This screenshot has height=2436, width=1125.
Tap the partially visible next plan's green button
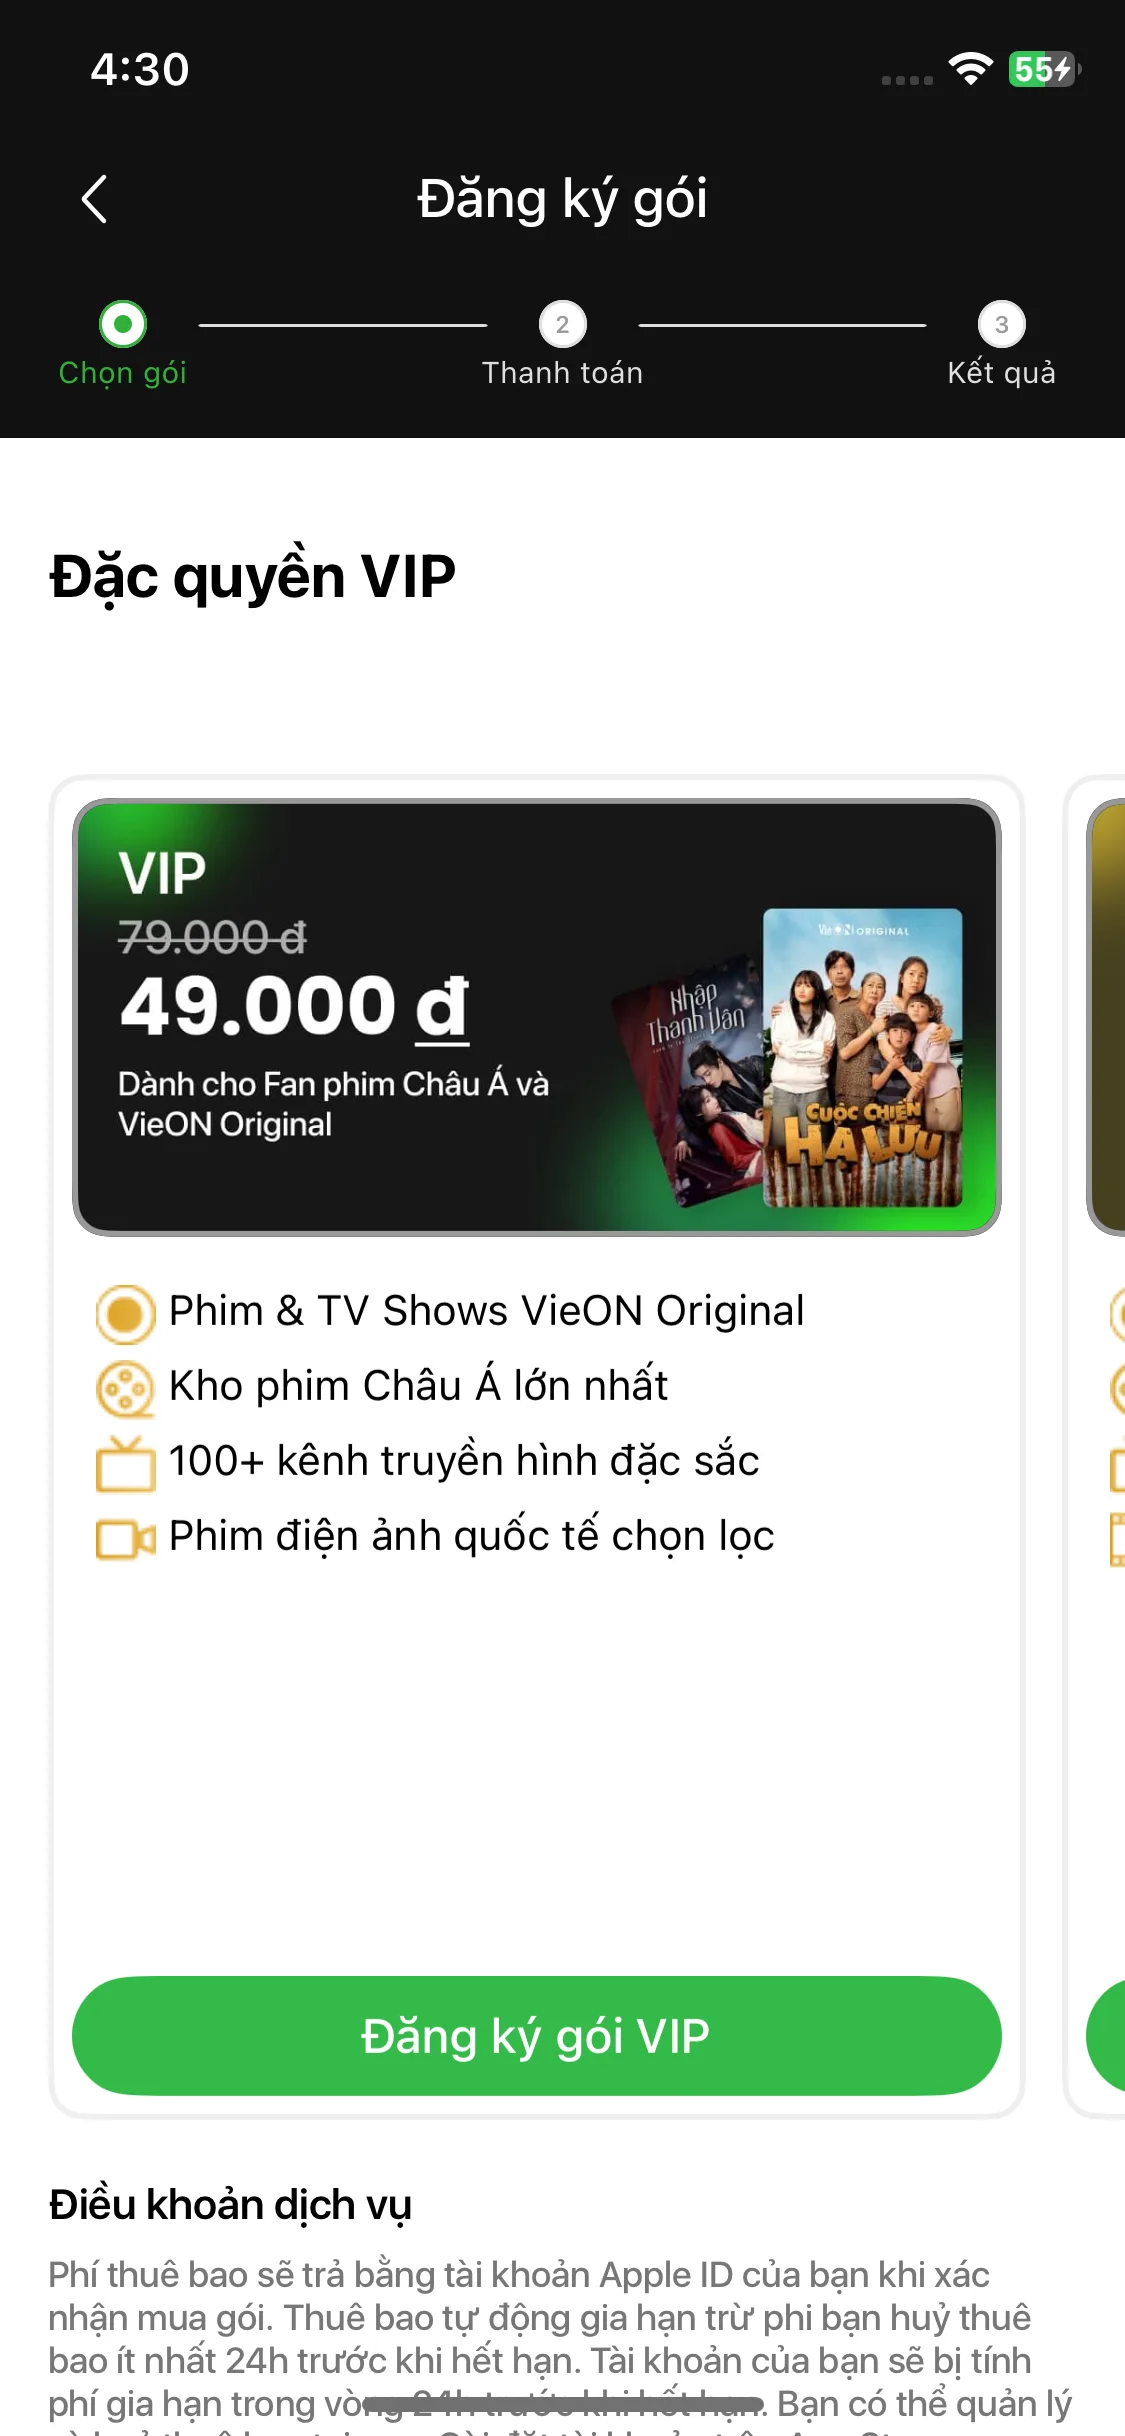[x=1107, y=2036]
